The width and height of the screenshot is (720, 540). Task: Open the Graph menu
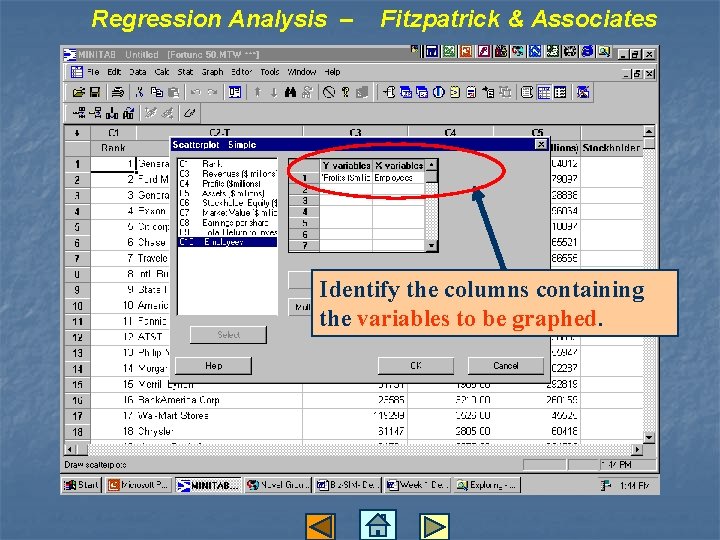[x=212, y=72]
